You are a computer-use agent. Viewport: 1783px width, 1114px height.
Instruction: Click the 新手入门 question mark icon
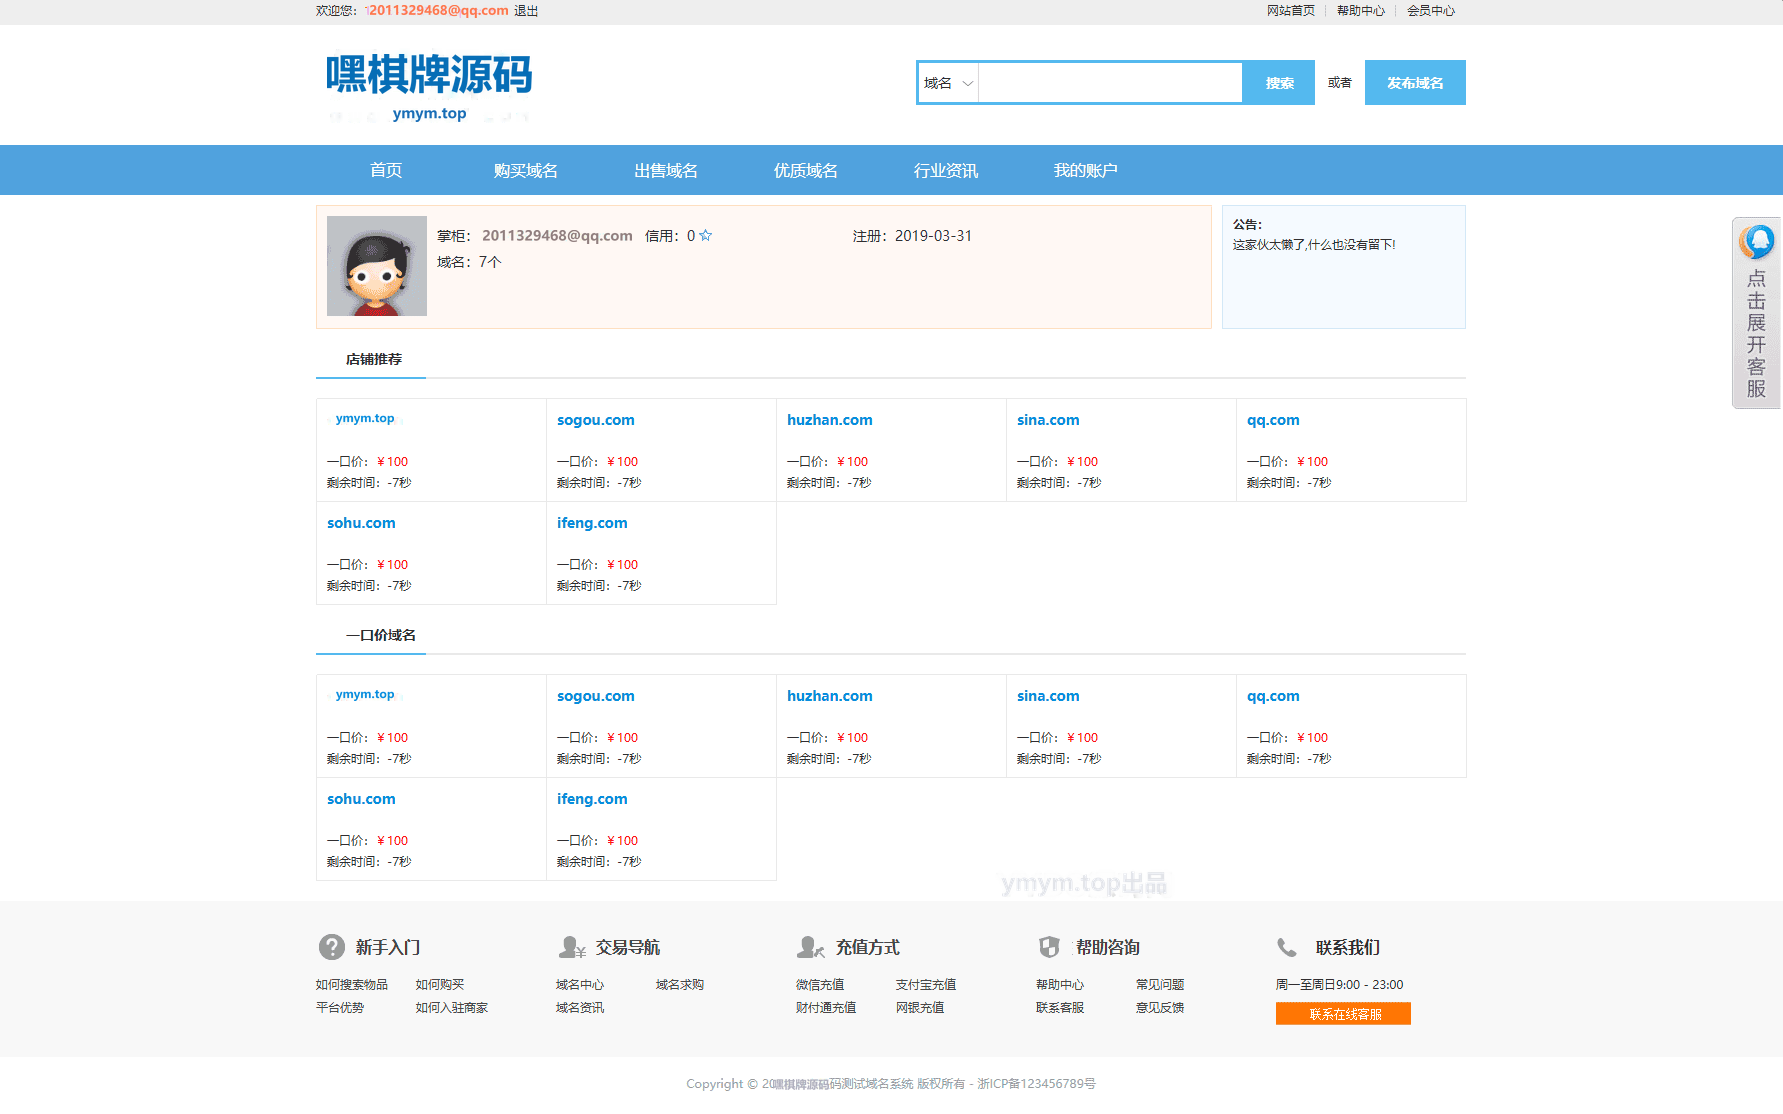(332, 947)
